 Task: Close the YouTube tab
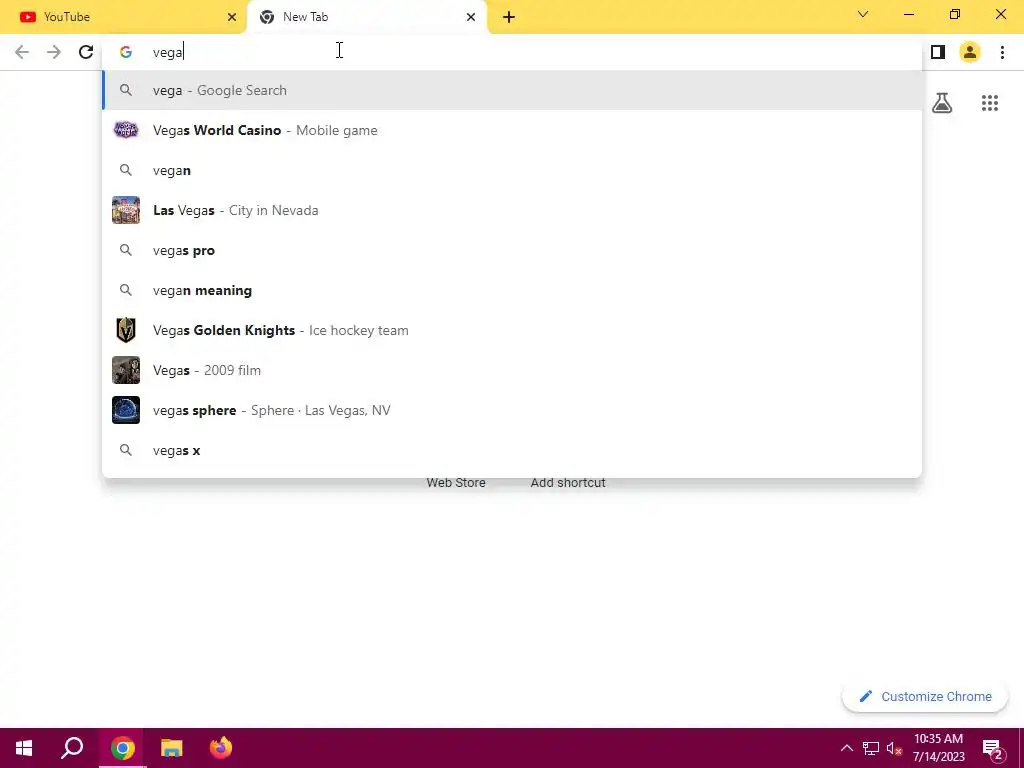[232, 17]
